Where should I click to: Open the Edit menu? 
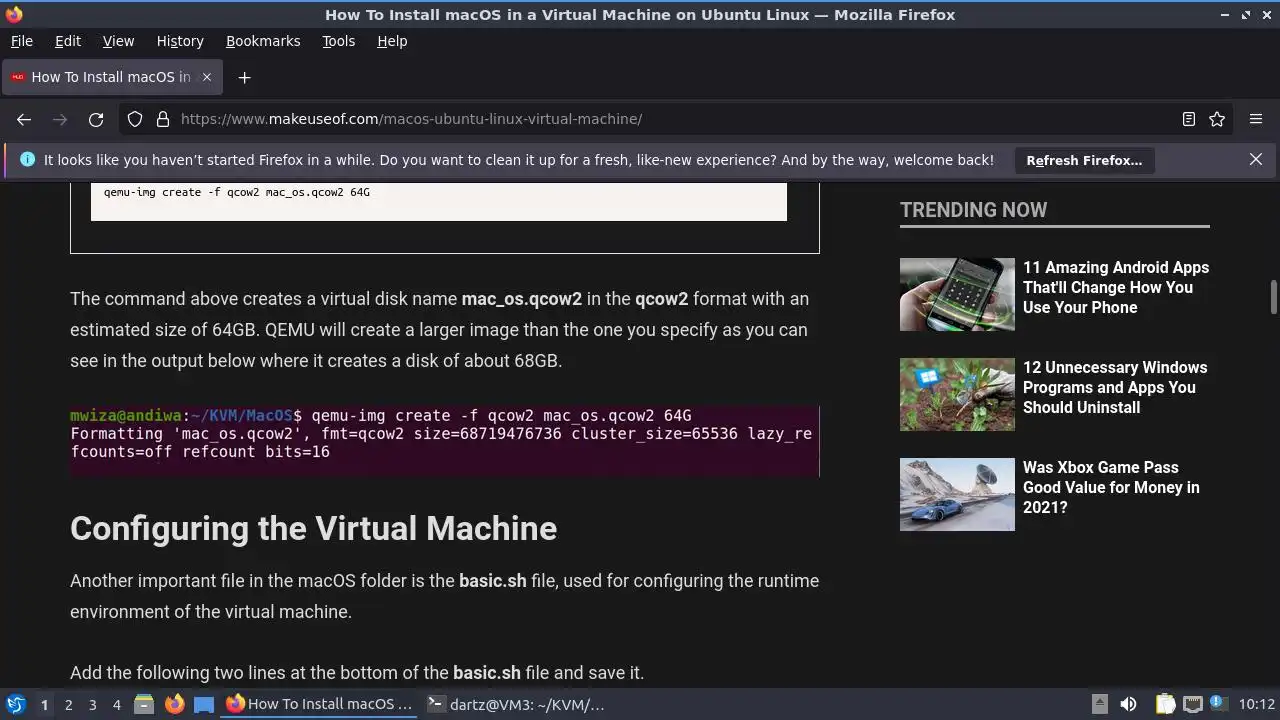(x=68, y=41)
